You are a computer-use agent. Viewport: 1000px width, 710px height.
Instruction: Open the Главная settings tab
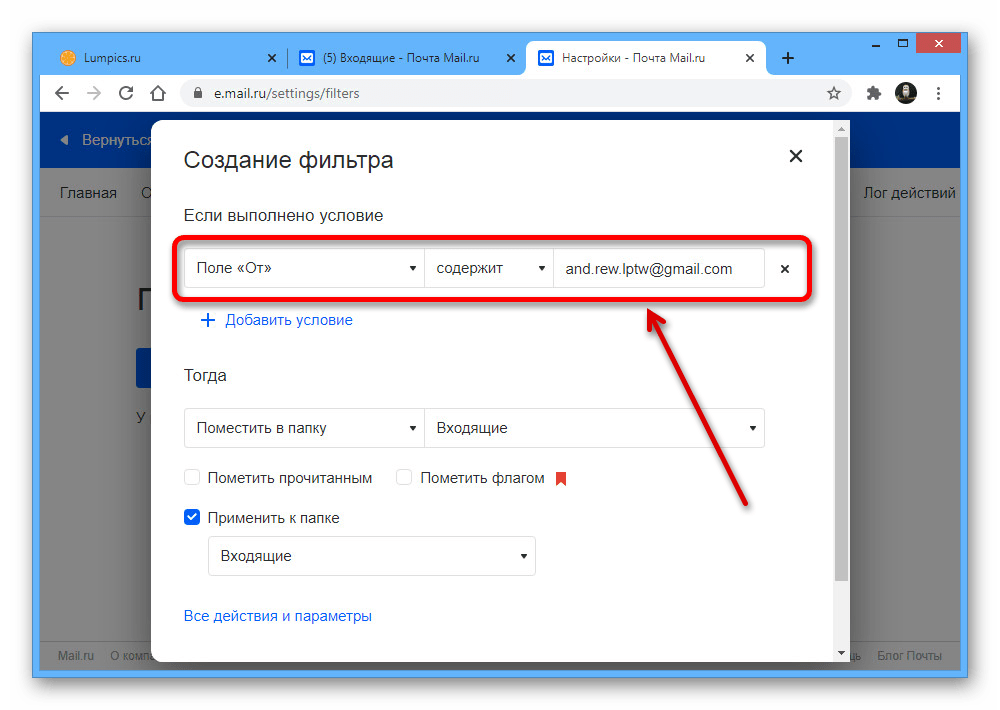click(x=88, y=193)
